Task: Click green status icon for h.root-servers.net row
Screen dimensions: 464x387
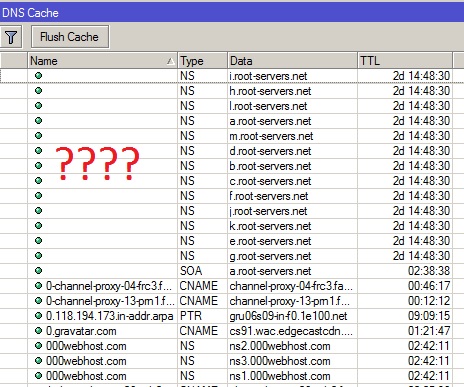Action: click(x=38, y=91)
